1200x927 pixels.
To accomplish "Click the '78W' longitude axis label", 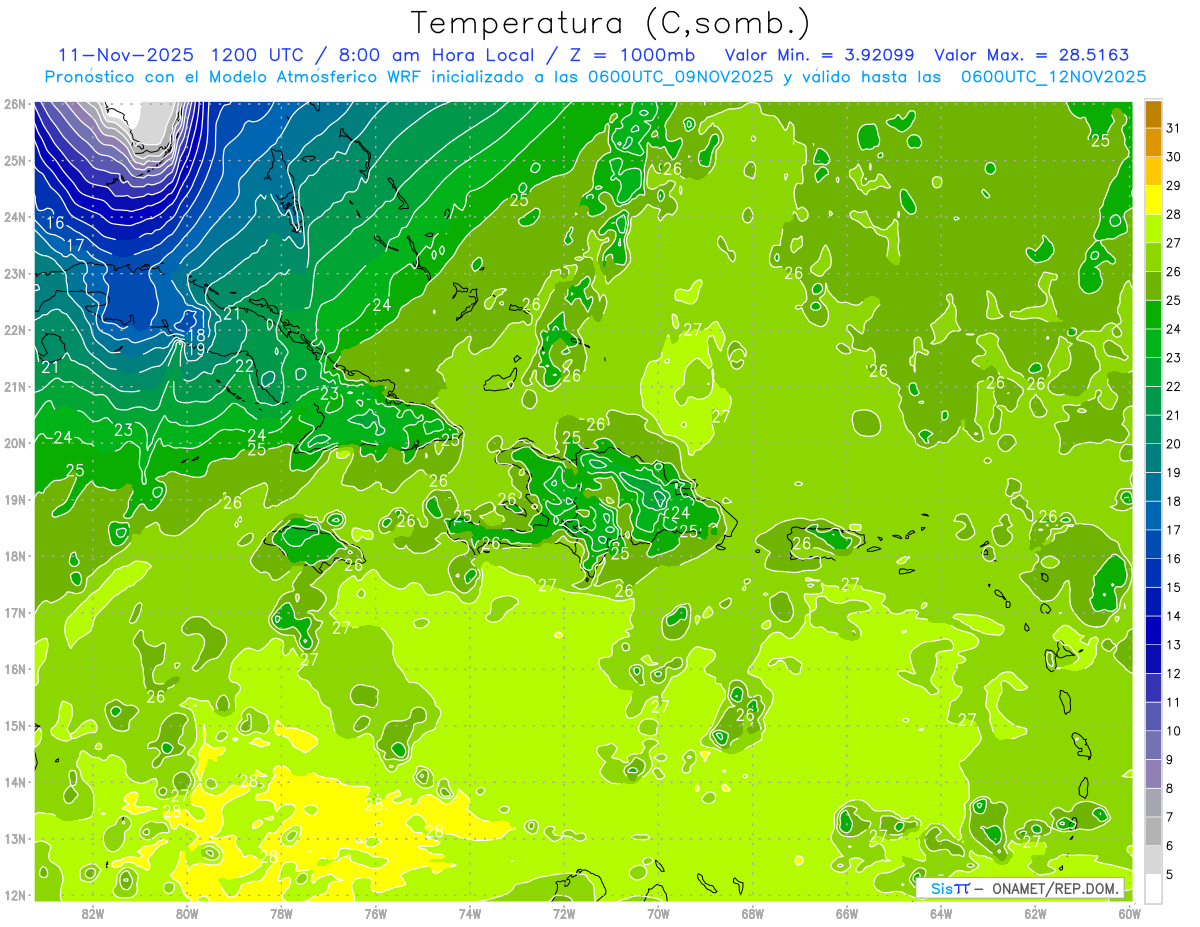I will coord(281,912).
